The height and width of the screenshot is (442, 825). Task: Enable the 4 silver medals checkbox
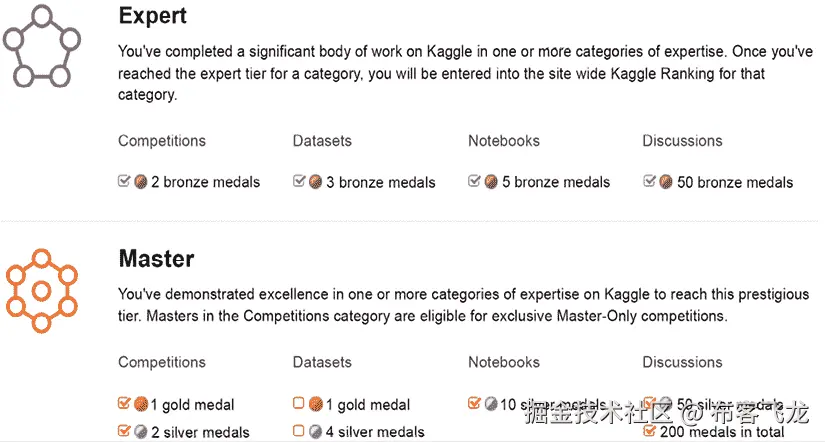tap(299, 431)
